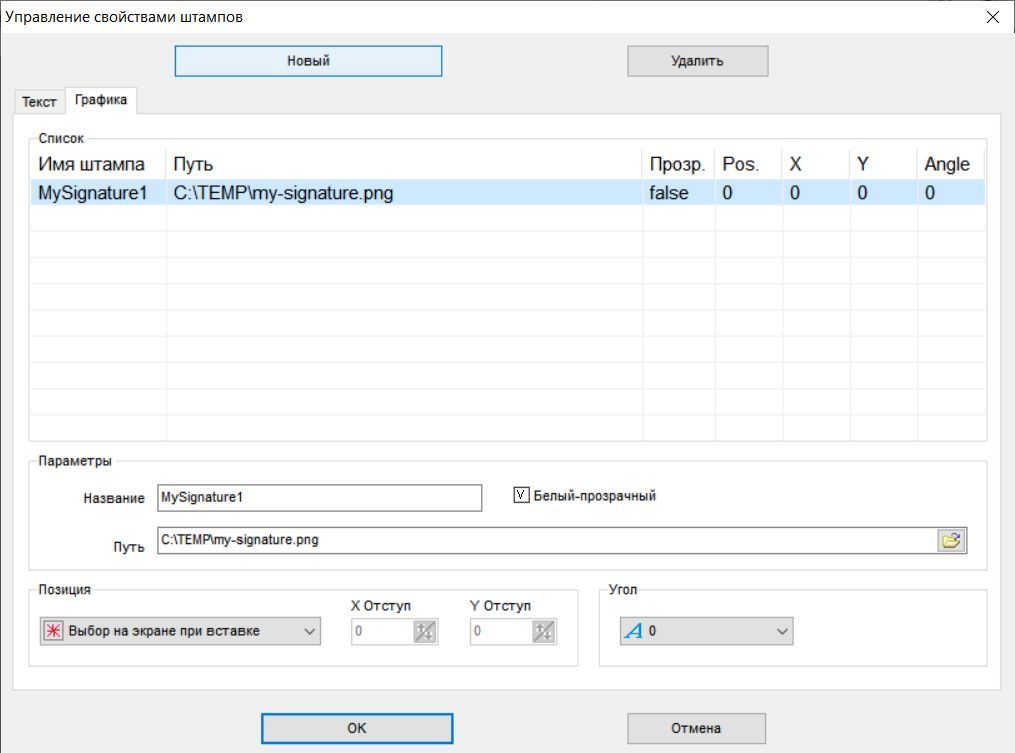
Task: Click the Y Отступ value field
Action: (x=501, y=631)
